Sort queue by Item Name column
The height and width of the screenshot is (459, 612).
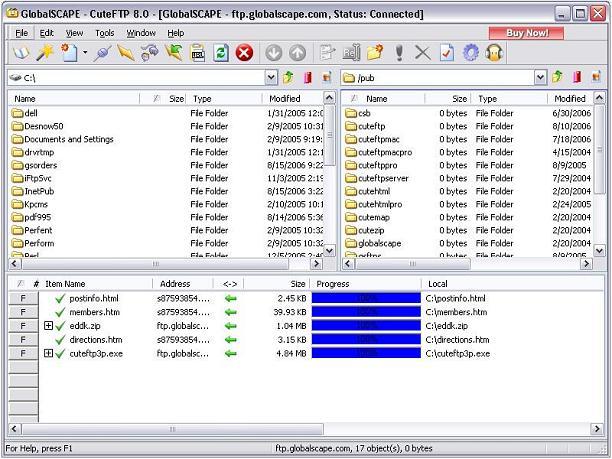tap(96, 284)
